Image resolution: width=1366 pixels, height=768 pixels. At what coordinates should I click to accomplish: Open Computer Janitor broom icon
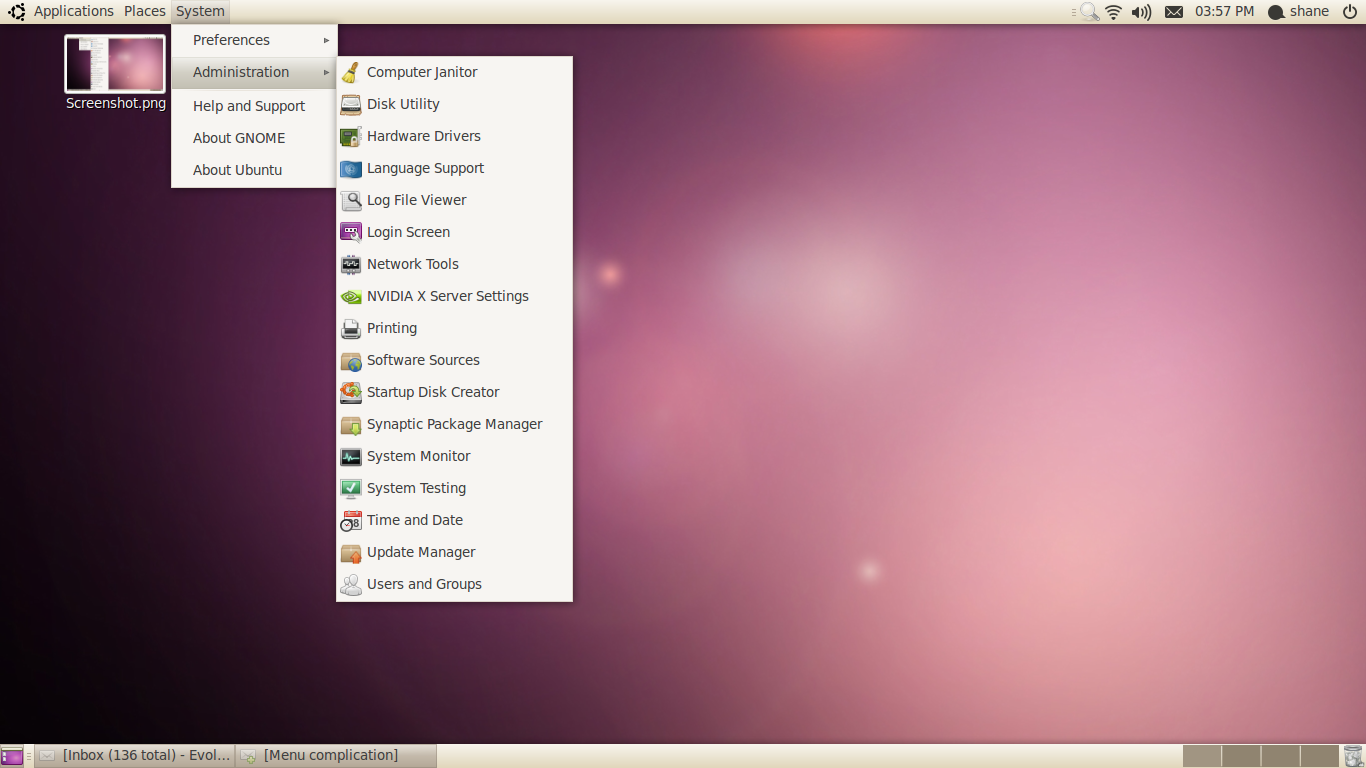(351, 72)
